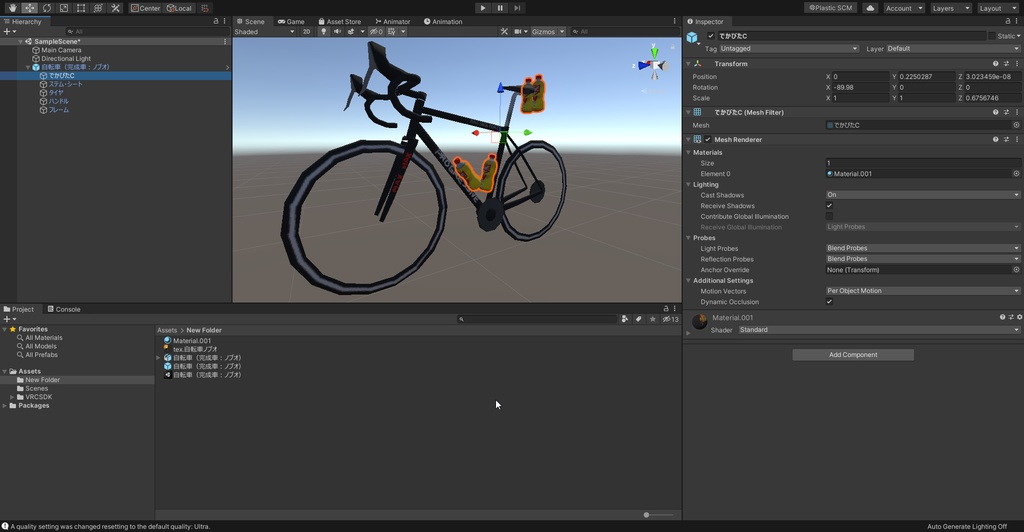Start Play mode
Screen dimensions: 1024x532
(x=483, y=8)
